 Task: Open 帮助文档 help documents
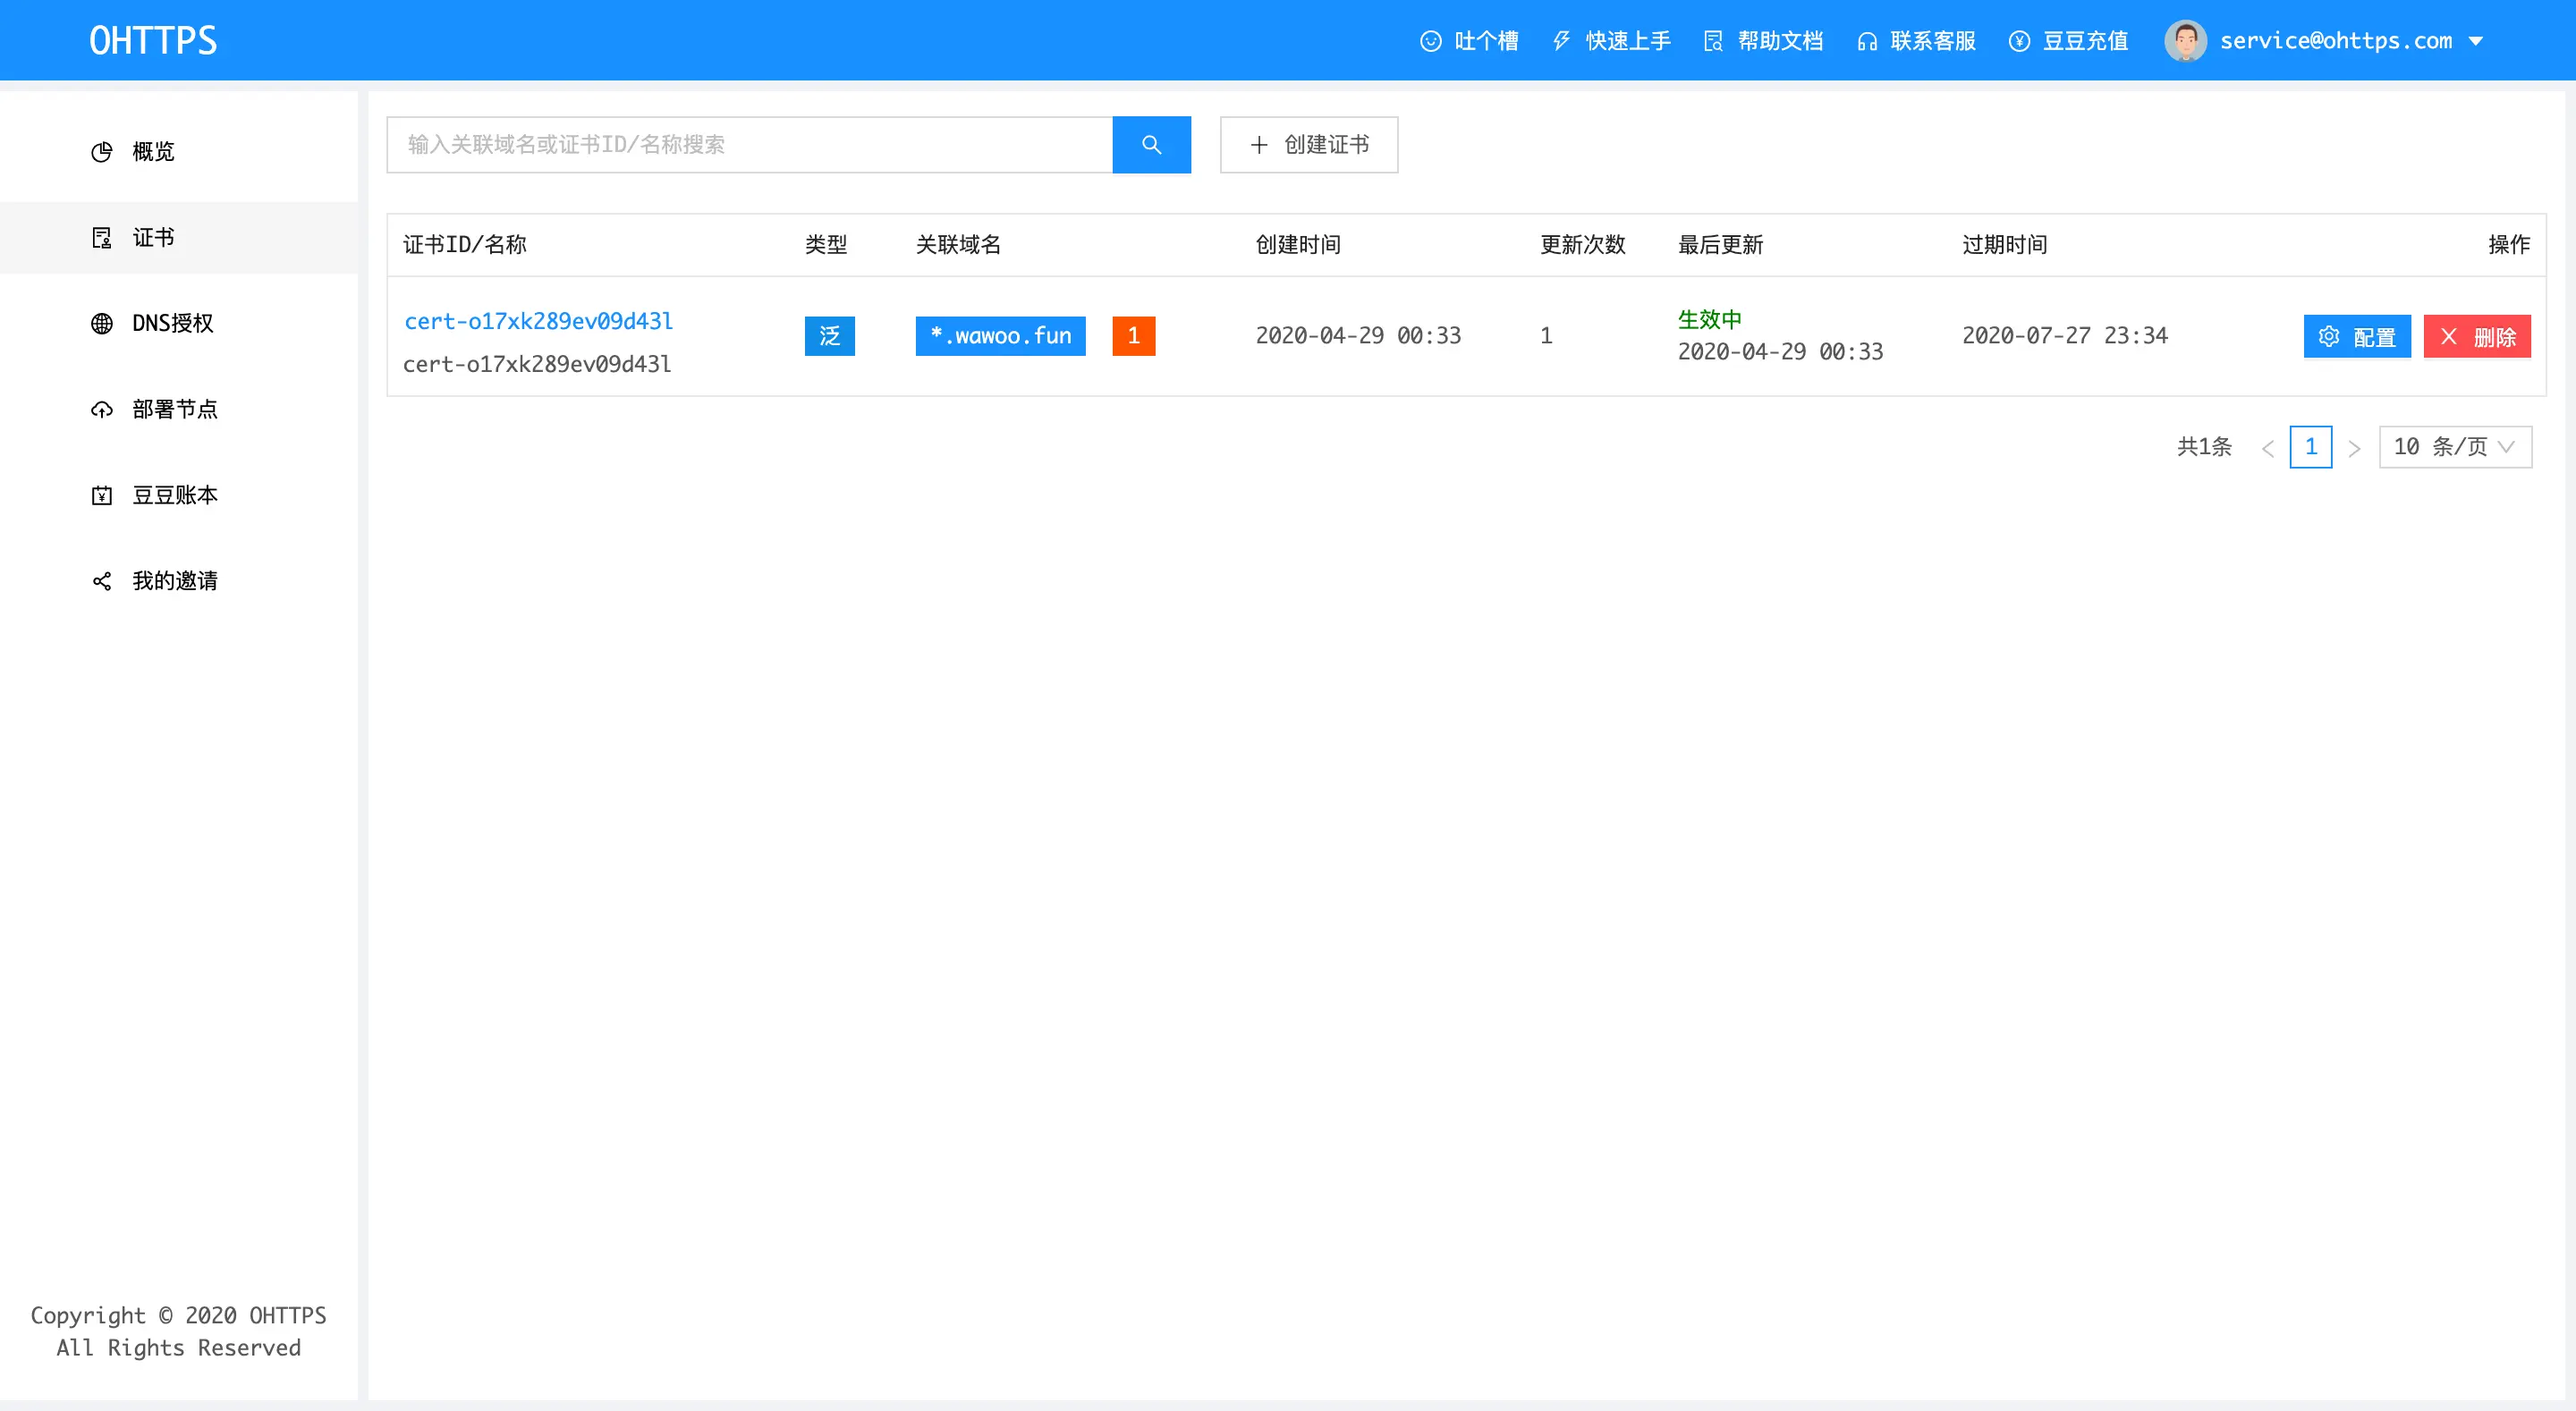pyautogui.click(x=1779, y=41)
